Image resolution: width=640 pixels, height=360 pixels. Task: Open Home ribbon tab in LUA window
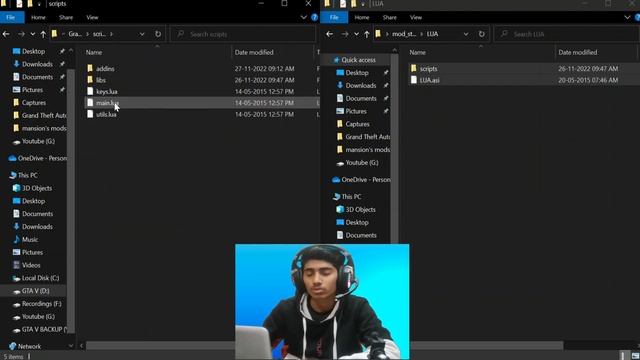click(x=362, y=18)
